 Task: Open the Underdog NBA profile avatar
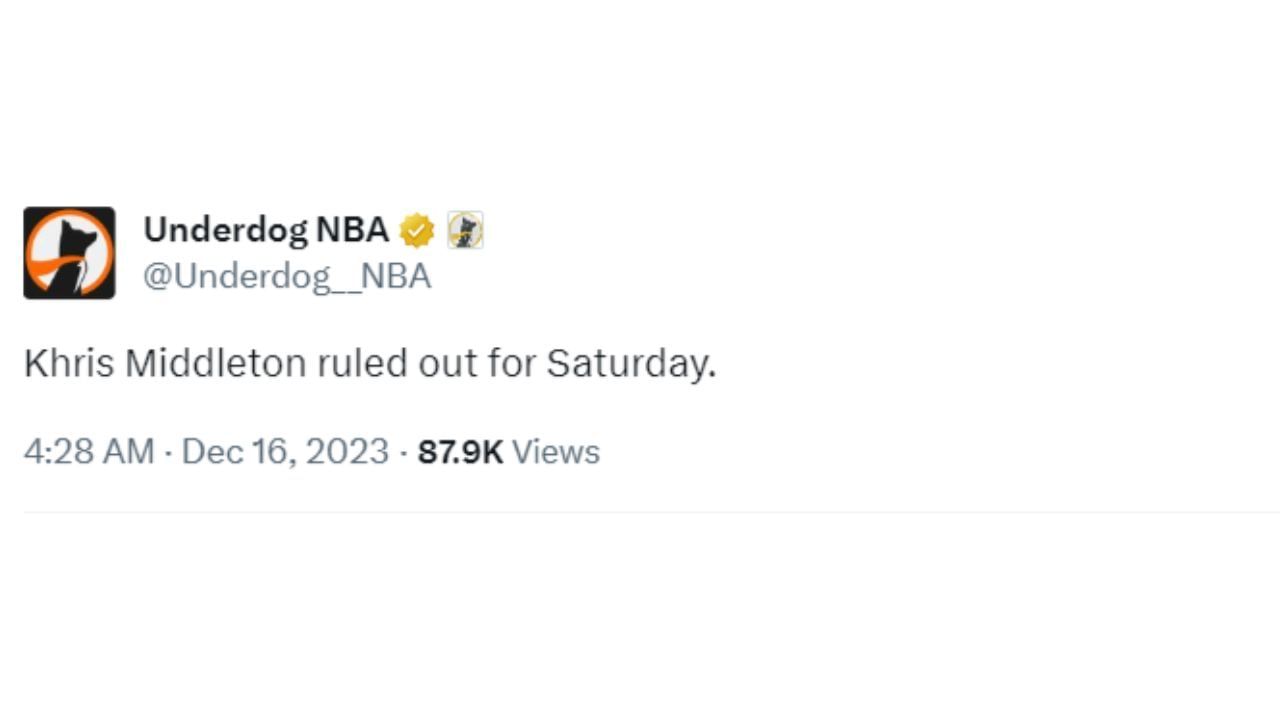(69, 253)
